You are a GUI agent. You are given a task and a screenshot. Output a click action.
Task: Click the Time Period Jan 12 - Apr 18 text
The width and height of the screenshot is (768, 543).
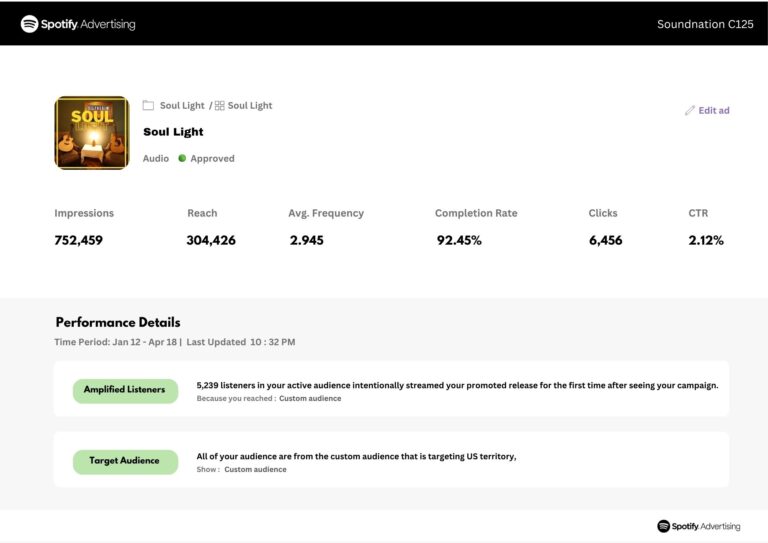(116, 342)
